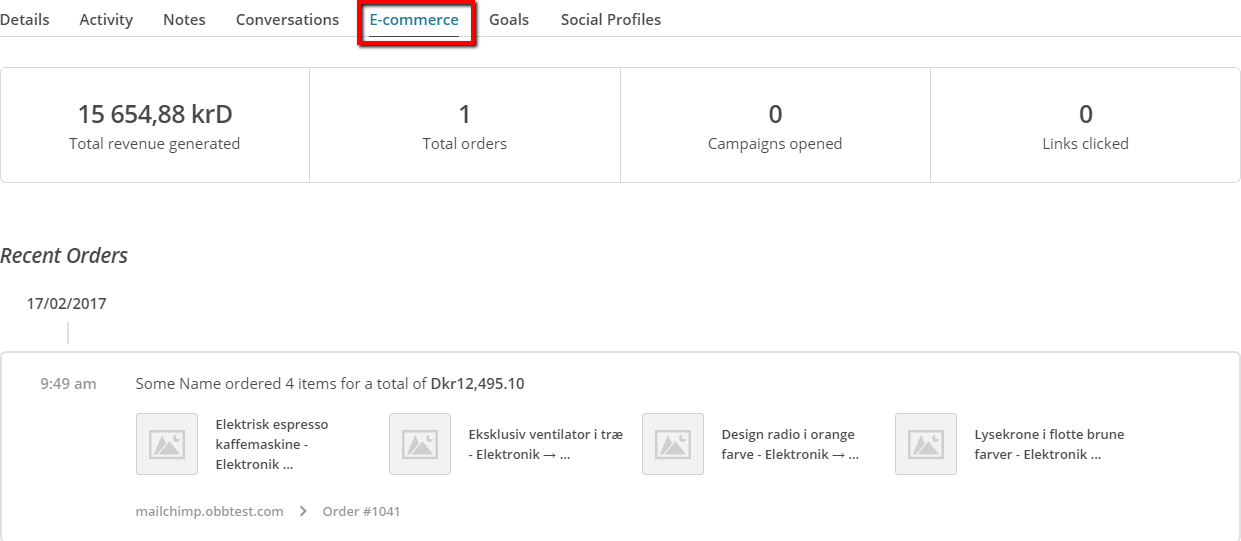
Task: Click the Total revenue generated label
Action: tap(155, 144)
